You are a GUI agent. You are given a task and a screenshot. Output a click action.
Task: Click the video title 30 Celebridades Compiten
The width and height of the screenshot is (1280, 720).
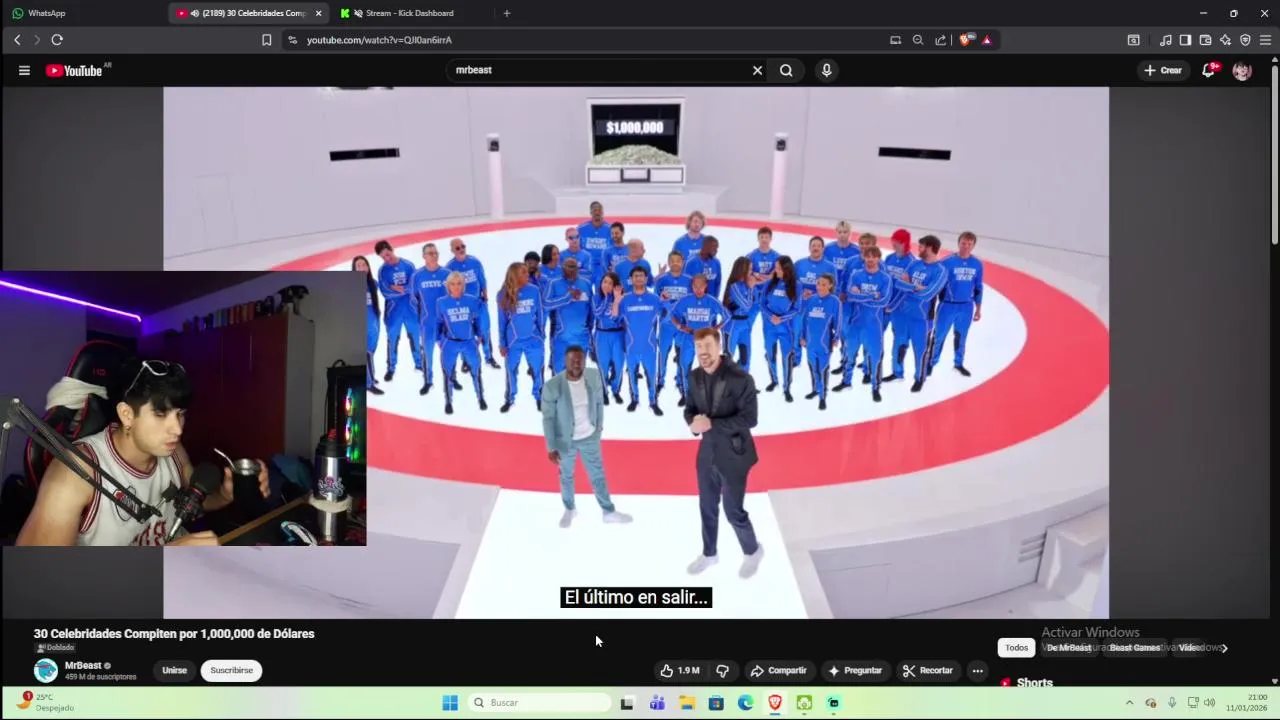coord(174,634)
